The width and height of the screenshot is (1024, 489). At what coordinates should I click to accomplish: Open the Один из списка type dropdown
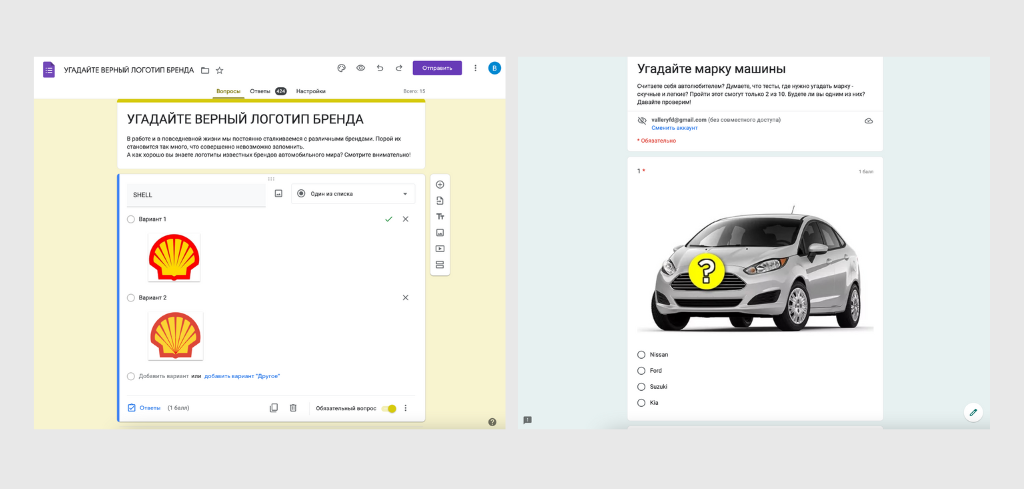pyautogui.click(x=353, y=194)
